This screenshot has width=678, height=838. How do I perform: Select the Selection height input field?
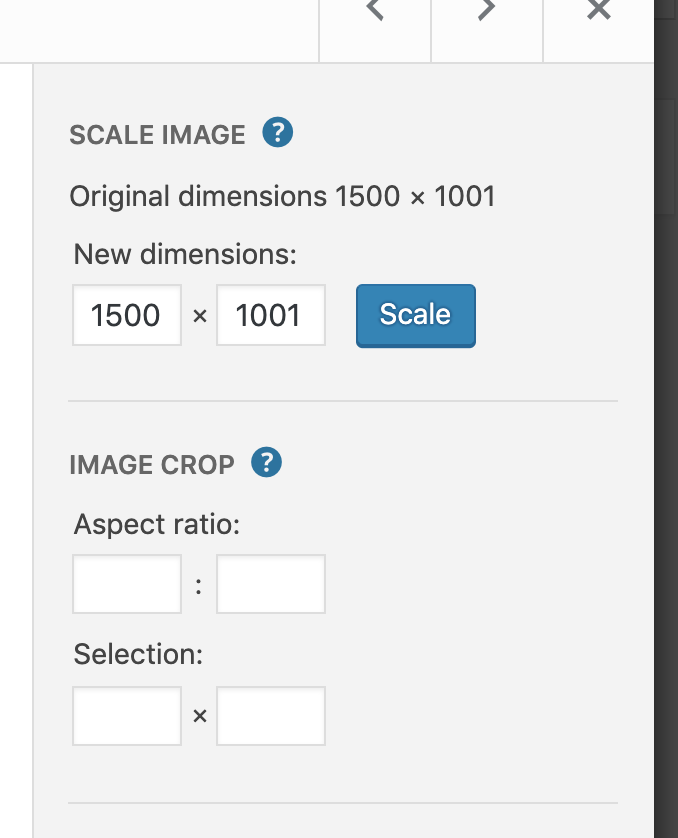pos(270,716)
